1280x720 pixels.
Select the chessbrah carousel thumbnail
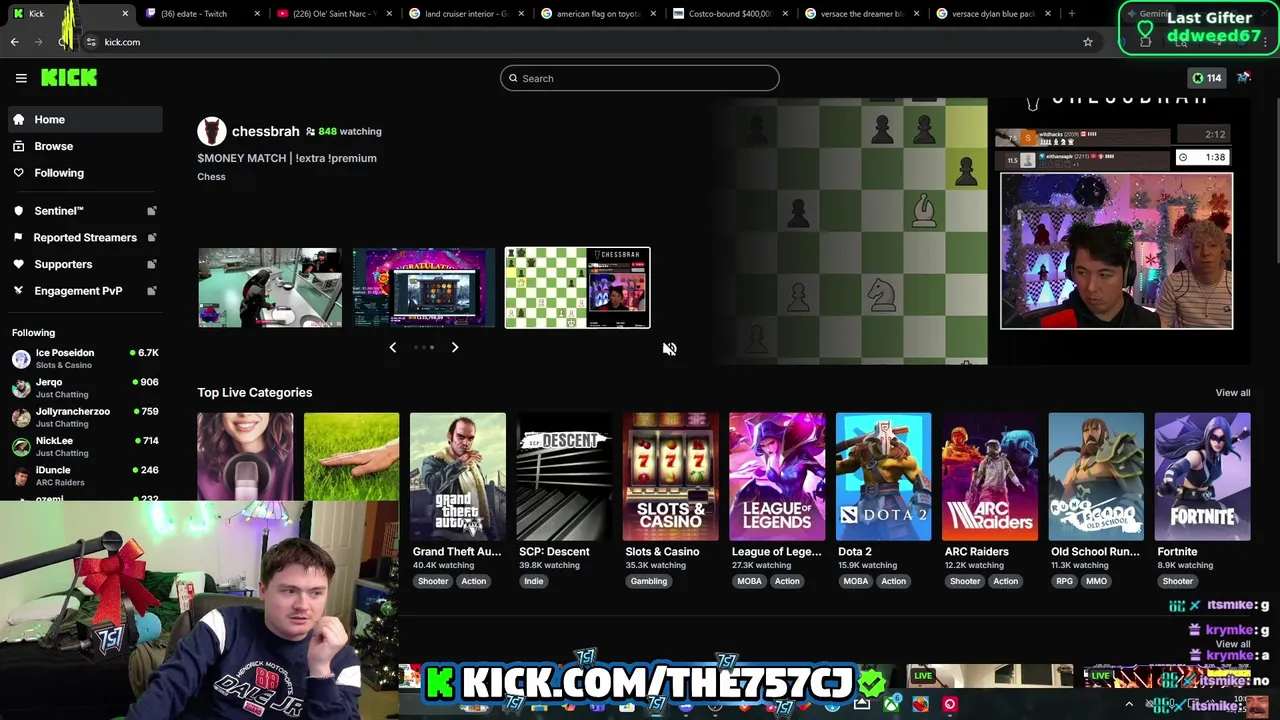point(577,288)
